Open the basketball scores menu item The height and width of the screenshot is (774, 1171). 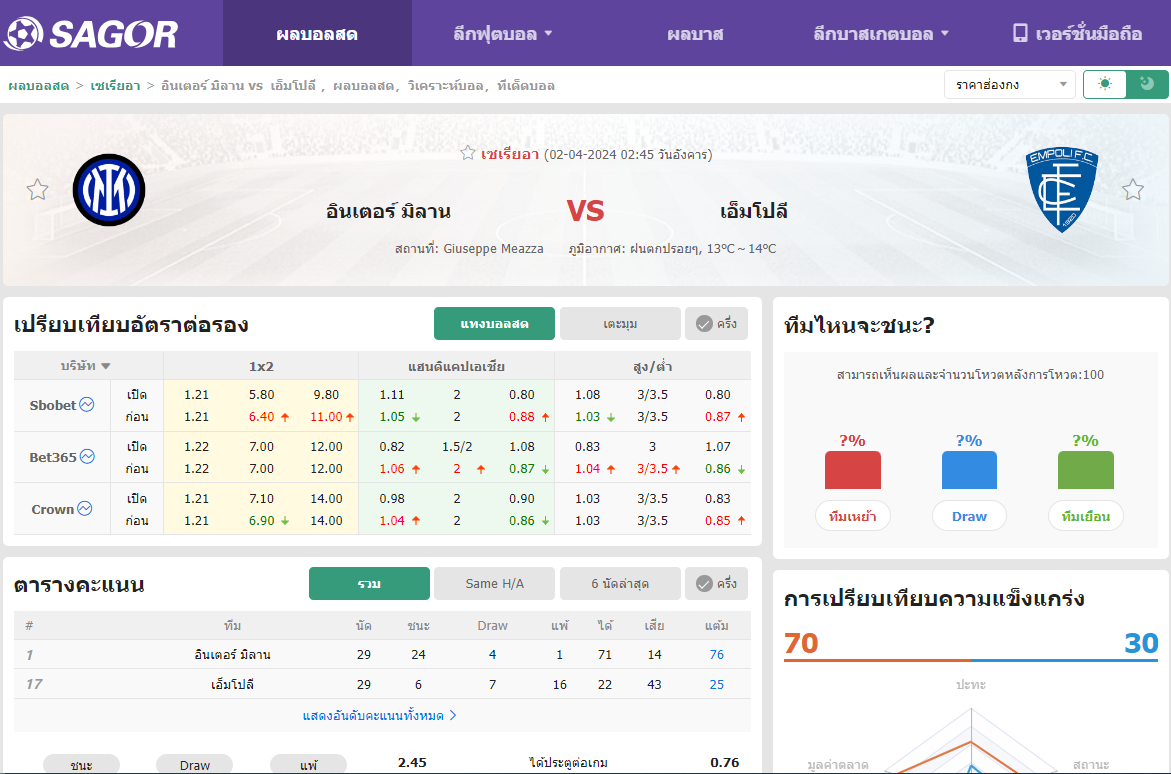(695, 34)
